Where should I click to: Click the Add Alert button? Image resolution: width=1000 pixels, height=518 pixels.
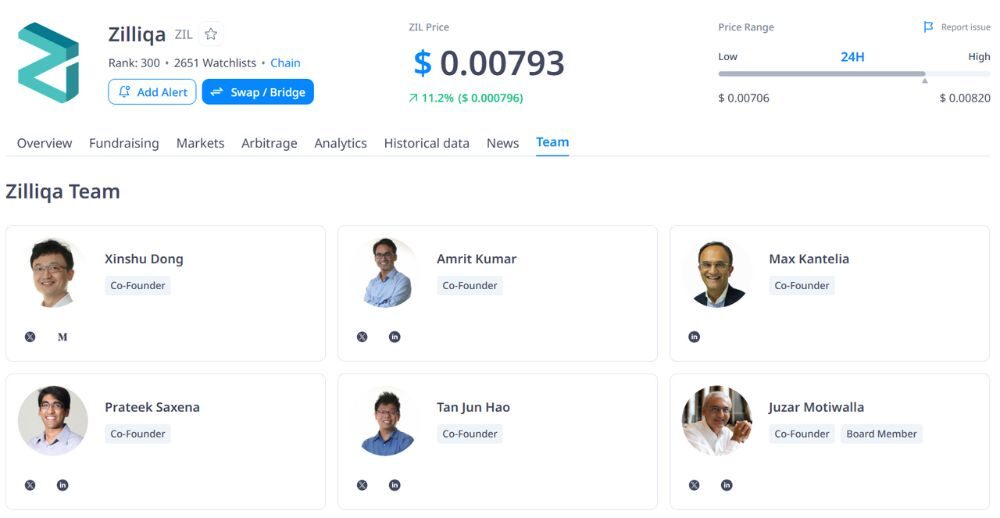click(152, 92)
